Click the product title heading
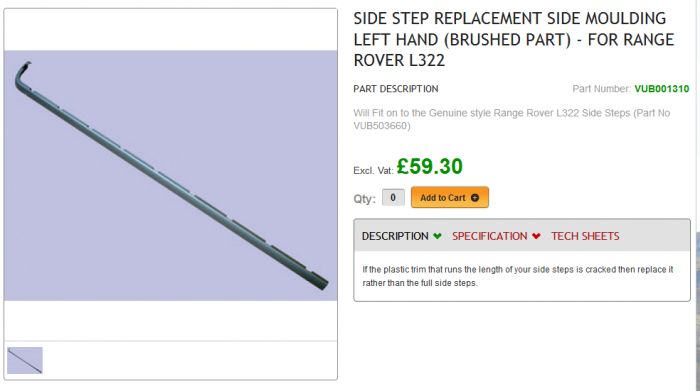The width and height of the screenshot is (700, 391). tap(513, 39)
